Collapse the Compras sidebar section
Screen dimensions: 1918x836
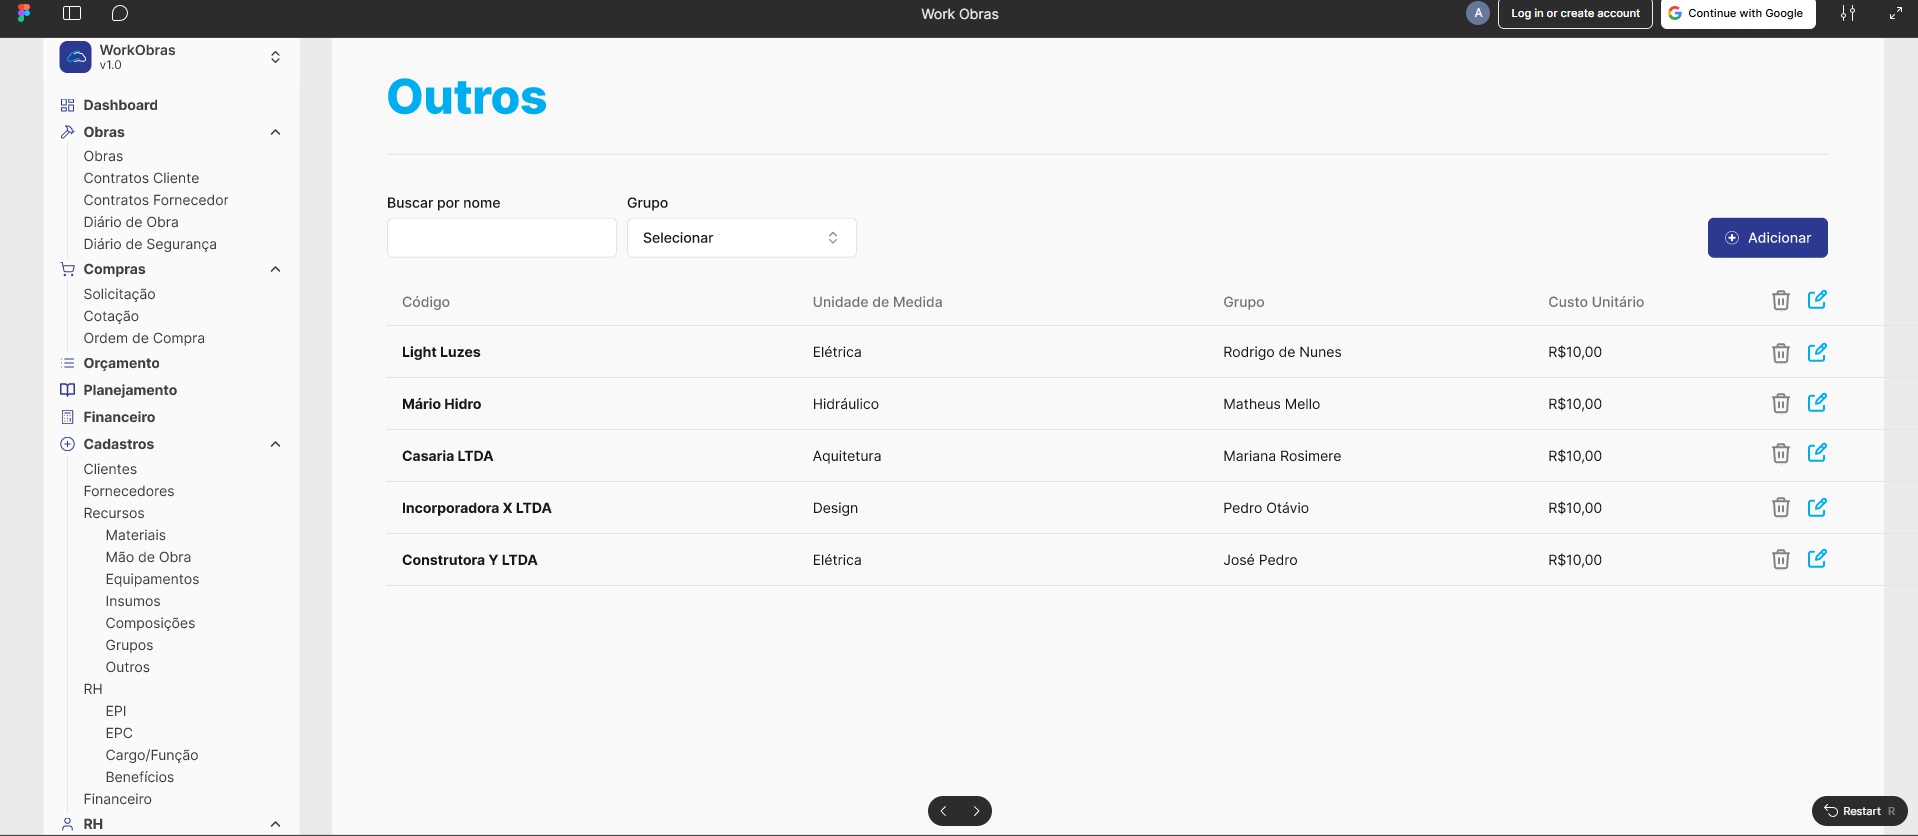[x=275, y=269]
